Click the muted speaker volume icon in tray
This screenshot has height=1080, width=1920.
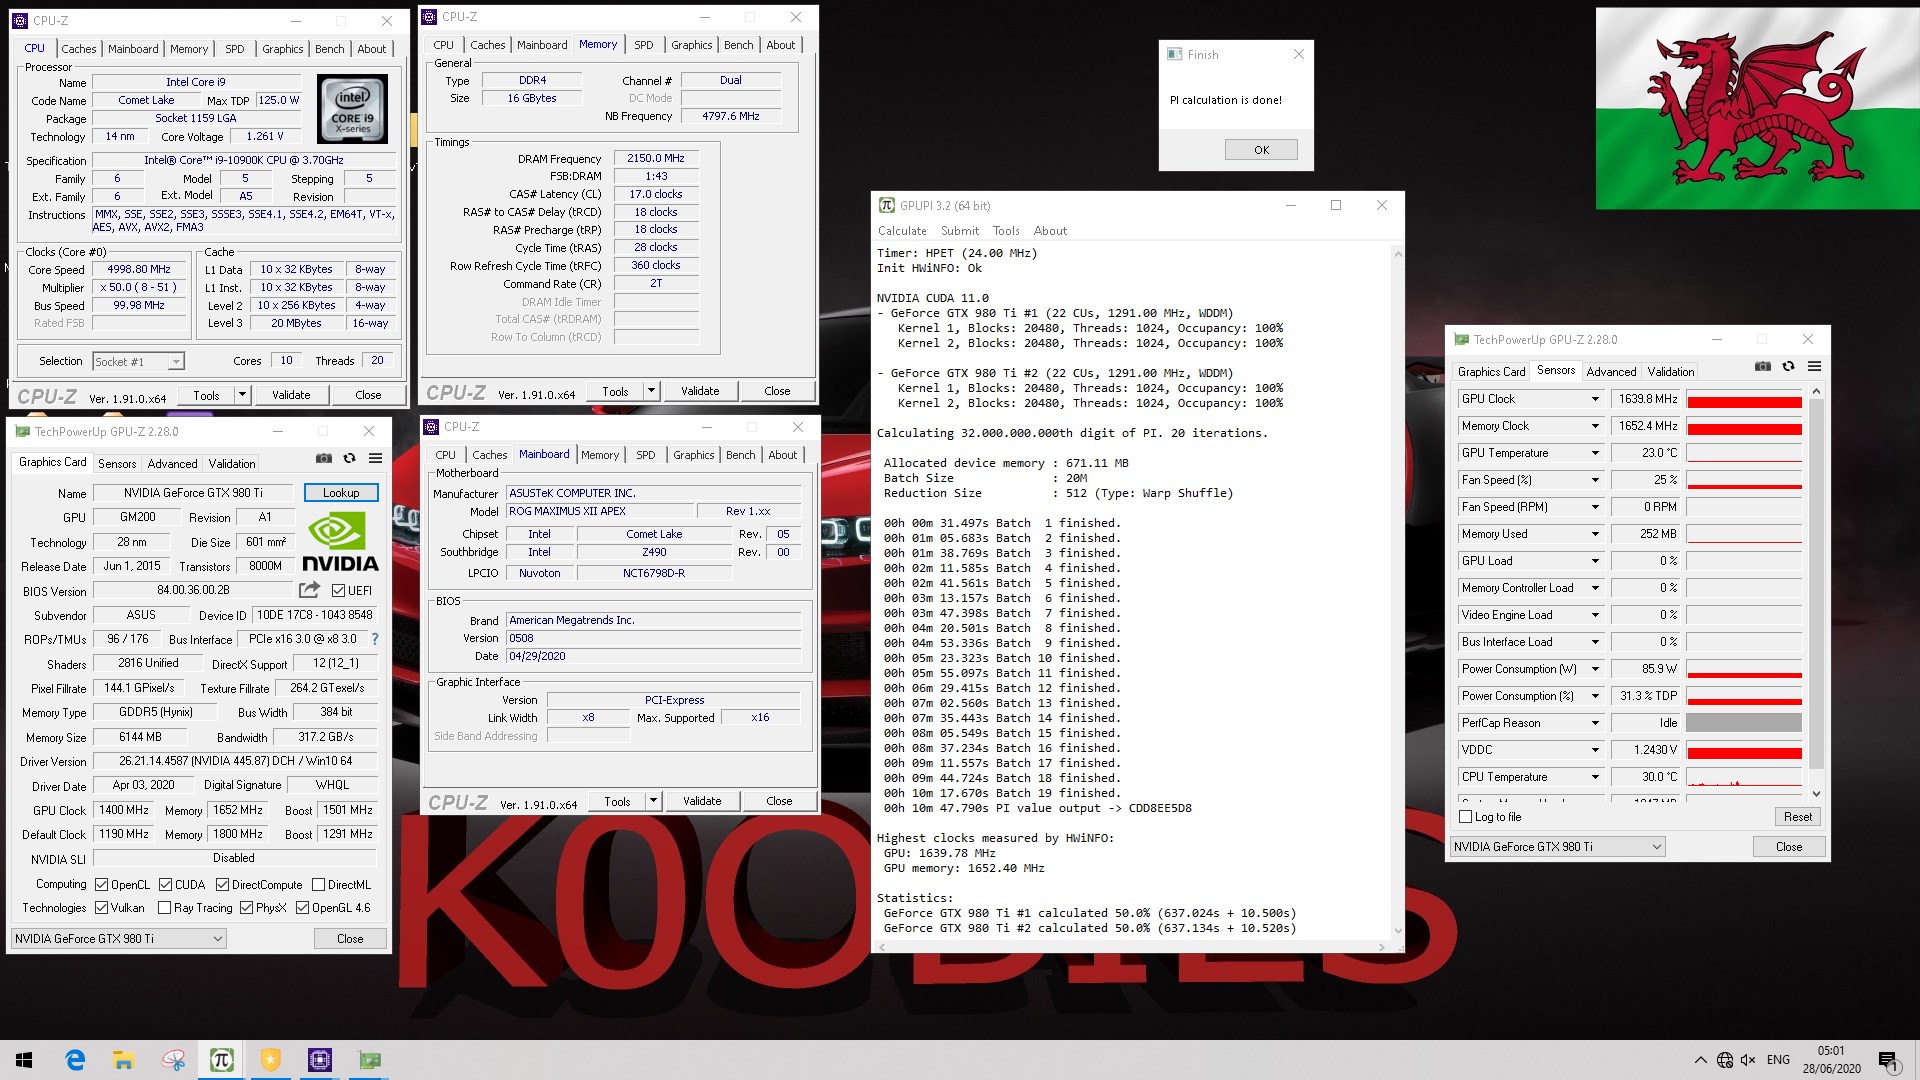[x=1748, y=1060]
